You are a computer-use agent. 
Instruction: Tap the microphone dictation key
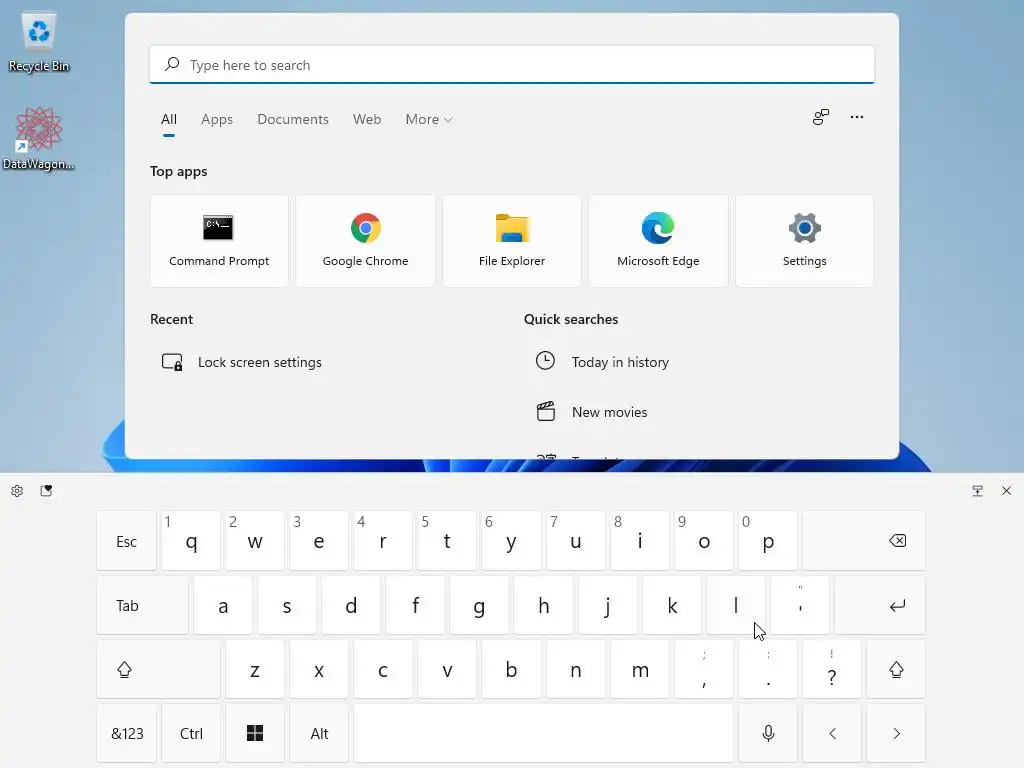pyautogui.click(x=768, y=733)
